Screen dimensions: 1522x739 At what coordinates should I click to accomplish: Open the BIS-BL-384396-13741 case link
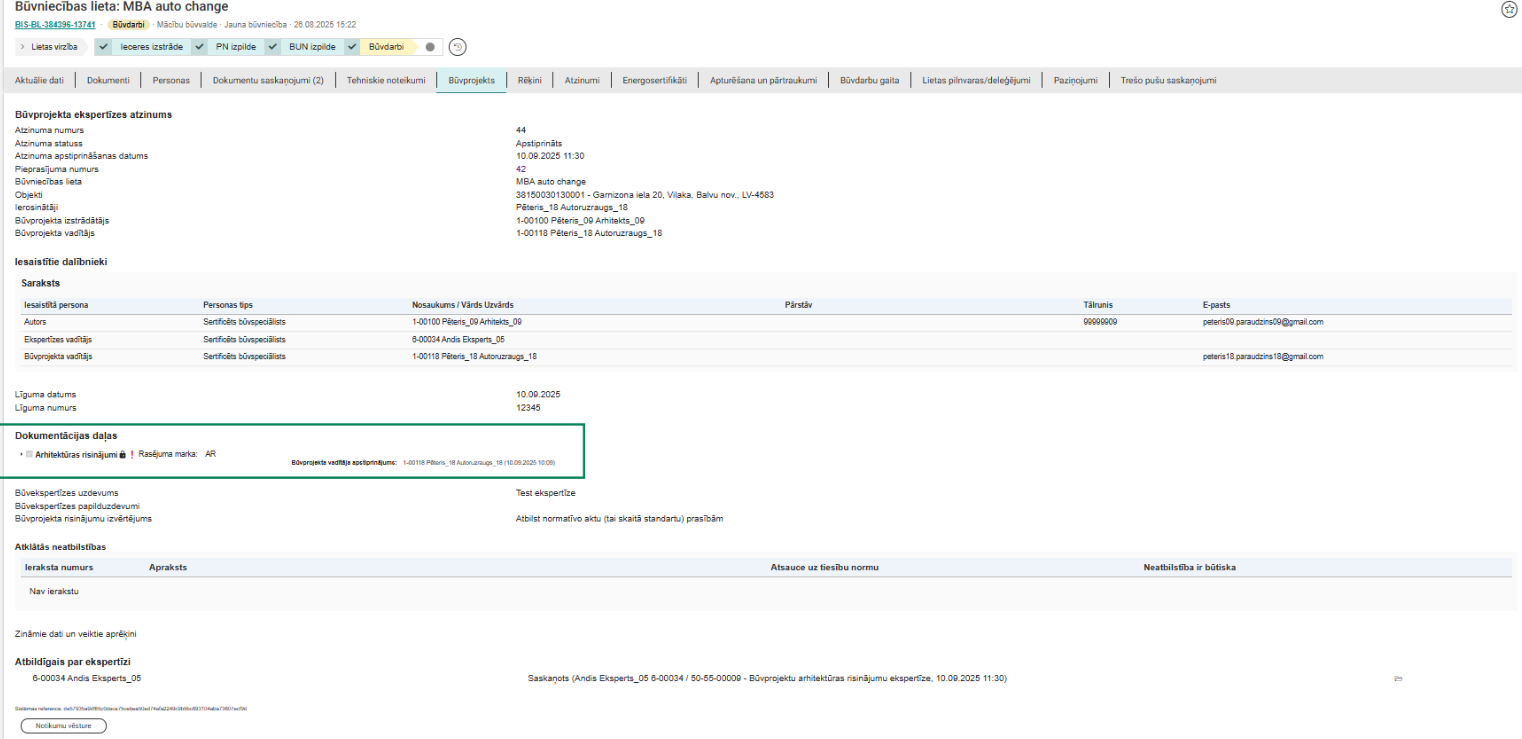pos(55,24)
